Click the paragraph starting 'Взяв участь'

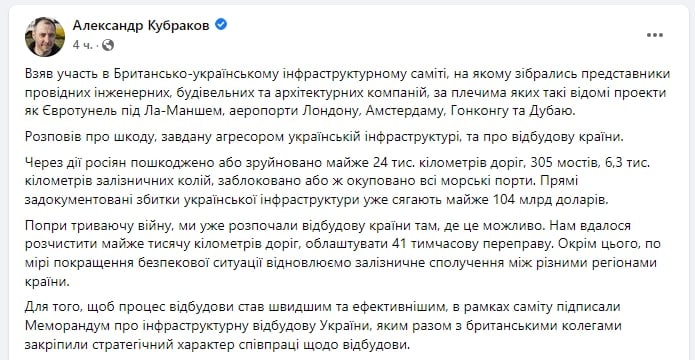(x=348, y=92)
